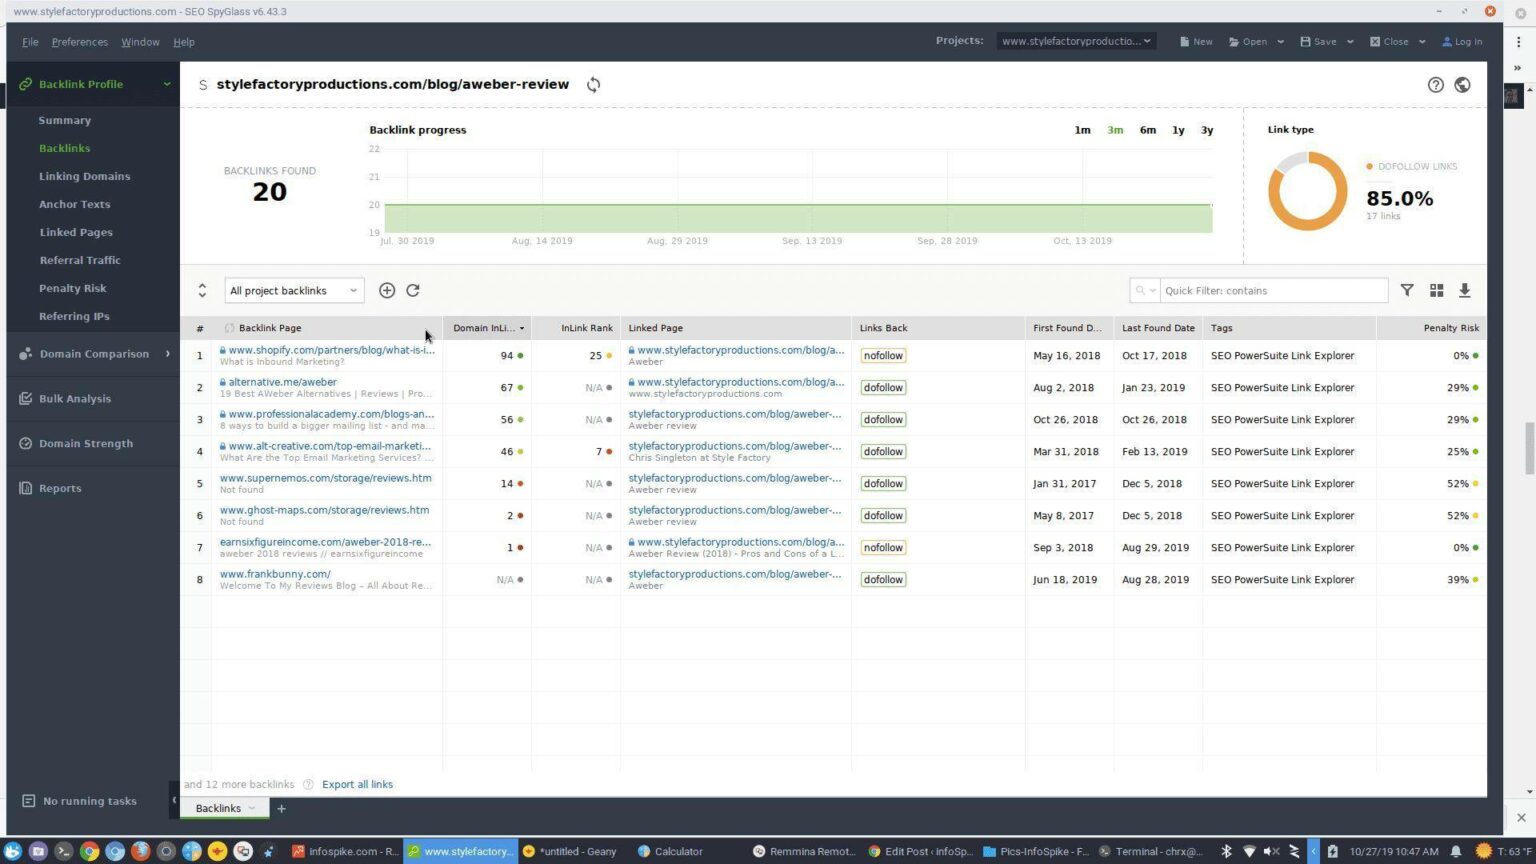Click the Dofollow Links legend dot
The width and height of the screenshot is (1536, 864).
tap(1369, 166)
